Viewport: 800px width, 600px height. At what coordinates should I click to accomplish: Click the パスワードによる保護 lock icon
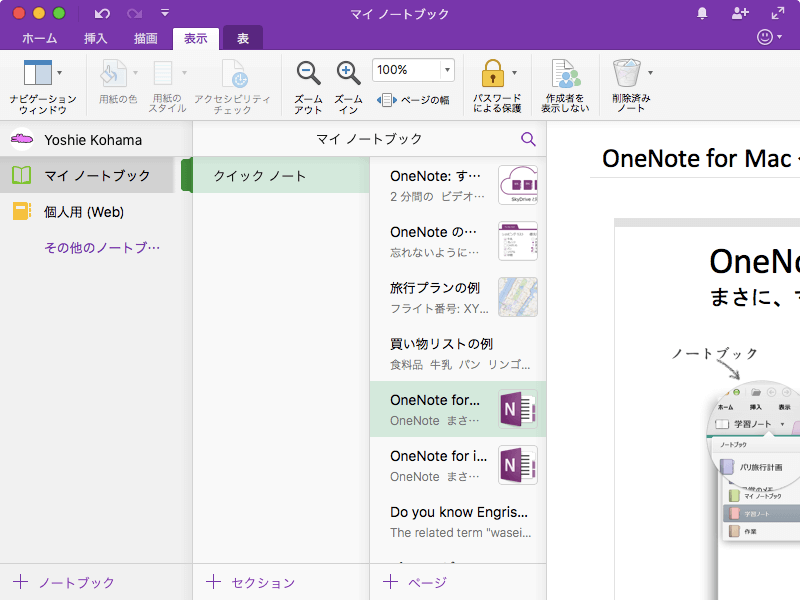click(x=493, y=73)
